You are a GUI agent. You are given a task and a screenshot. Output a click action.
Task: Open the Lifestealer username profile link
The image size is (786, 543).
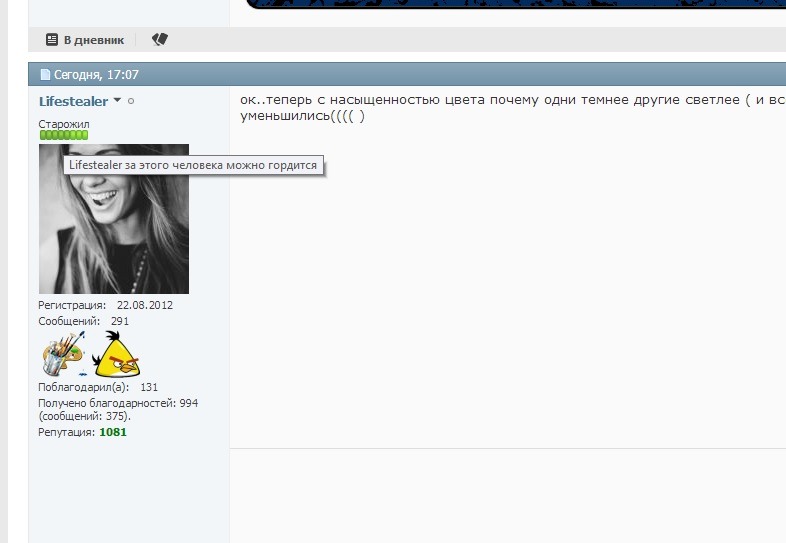point(73,101)
